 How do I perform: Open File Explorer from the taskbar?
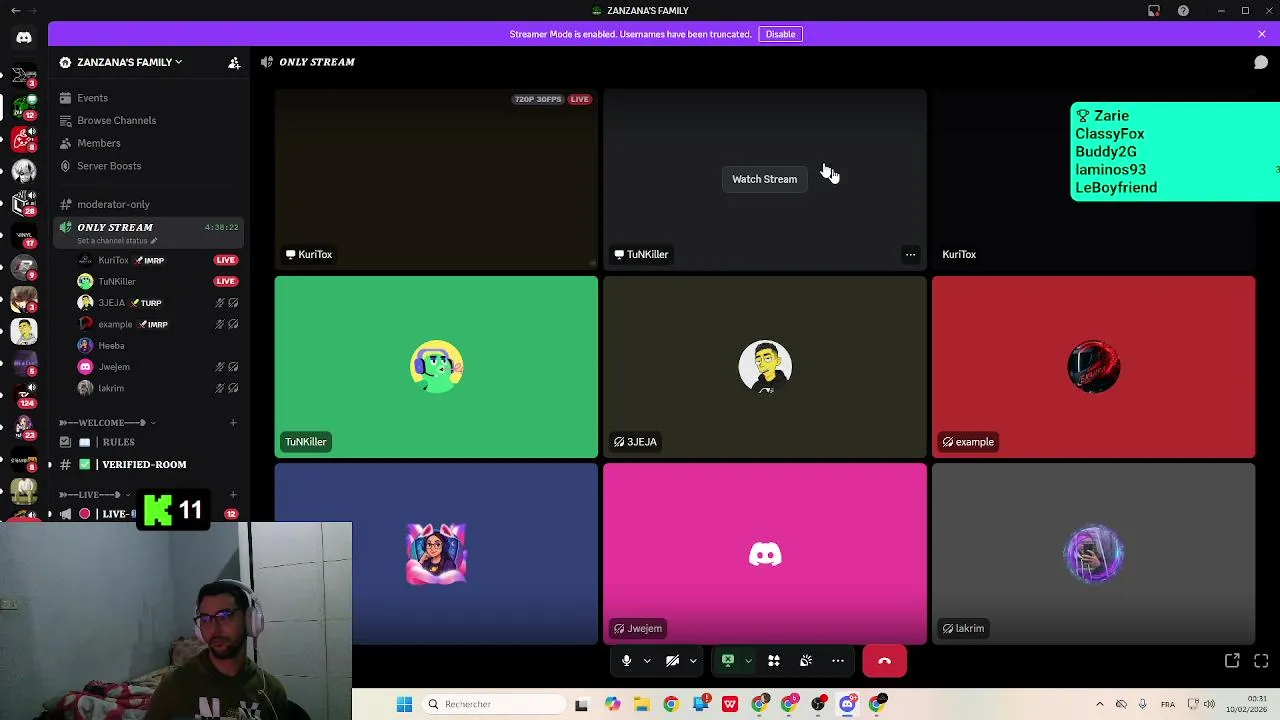pyautogui.click(x=641, y=704)
